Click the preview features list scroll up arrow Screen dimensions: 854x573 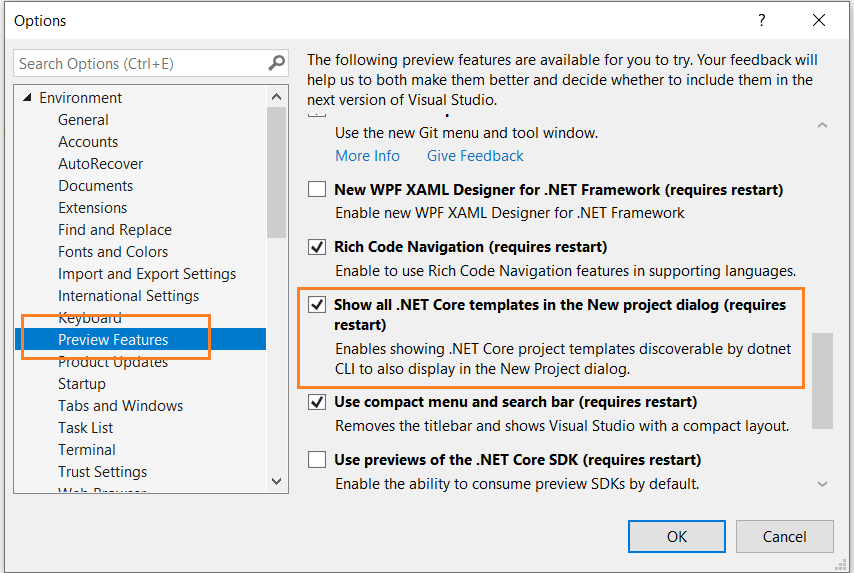point(822,125)
